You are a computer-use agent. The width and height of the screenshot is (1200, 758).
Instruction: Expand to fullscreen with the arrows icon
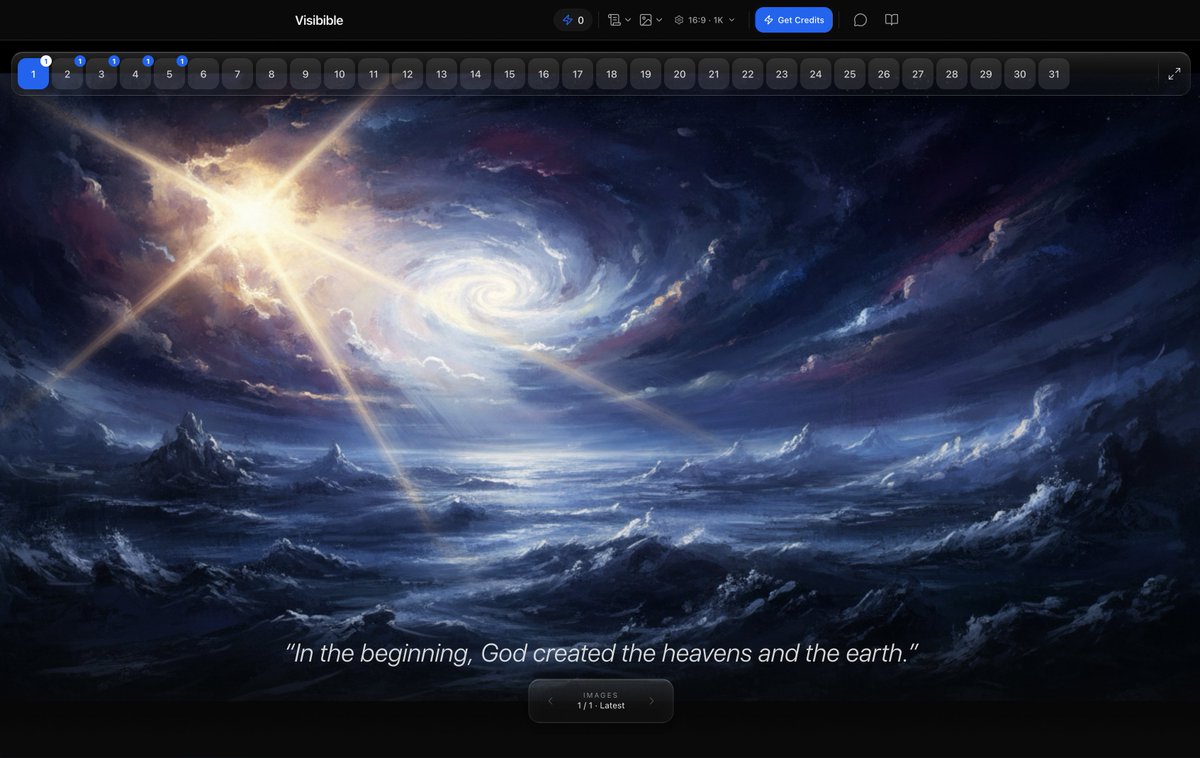[1175, 74]
